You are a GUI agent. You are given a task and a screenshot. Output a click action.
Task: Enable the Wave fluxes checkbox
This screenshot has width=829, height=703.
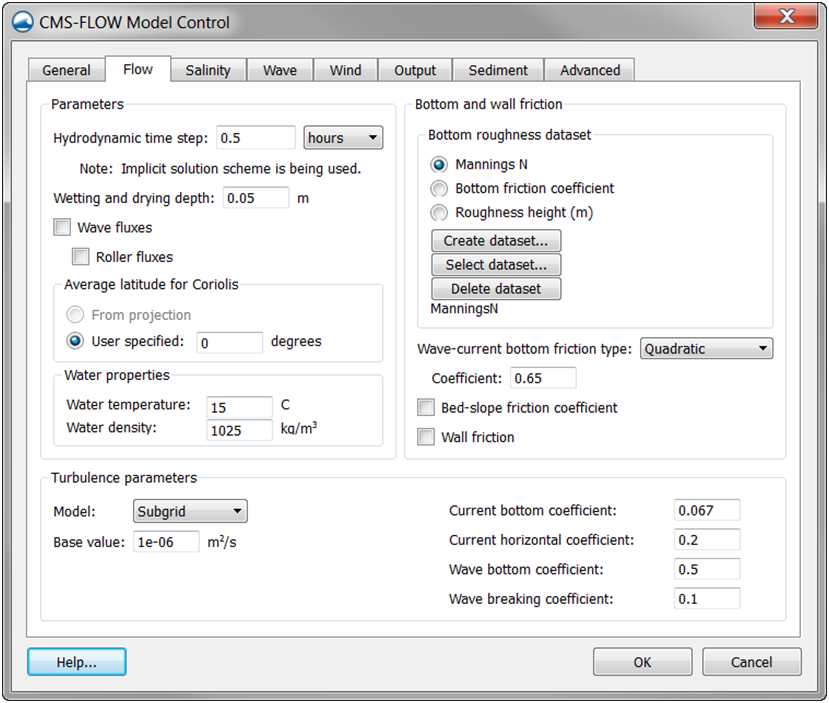tap(62, 227)
